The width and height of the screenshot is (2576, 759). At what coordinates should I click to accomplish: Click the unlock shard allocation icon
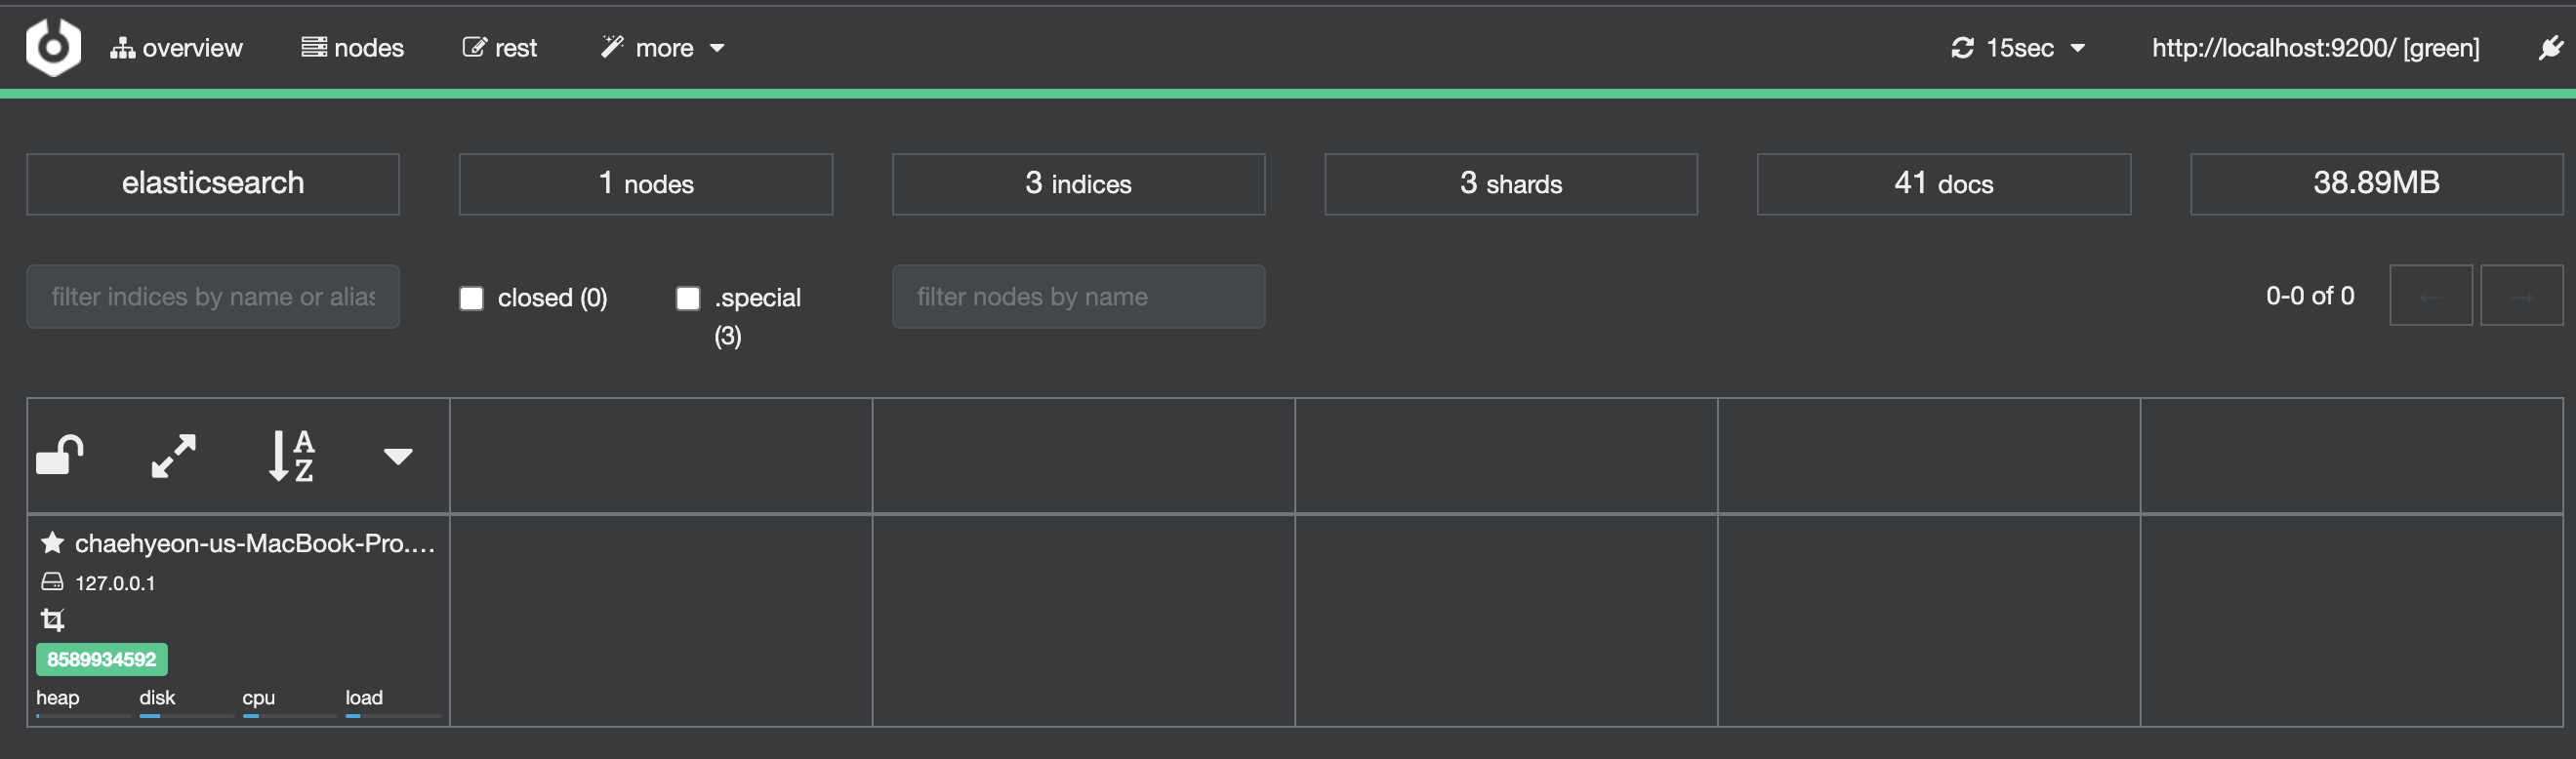pyautogui.click(x=60, y=456)
